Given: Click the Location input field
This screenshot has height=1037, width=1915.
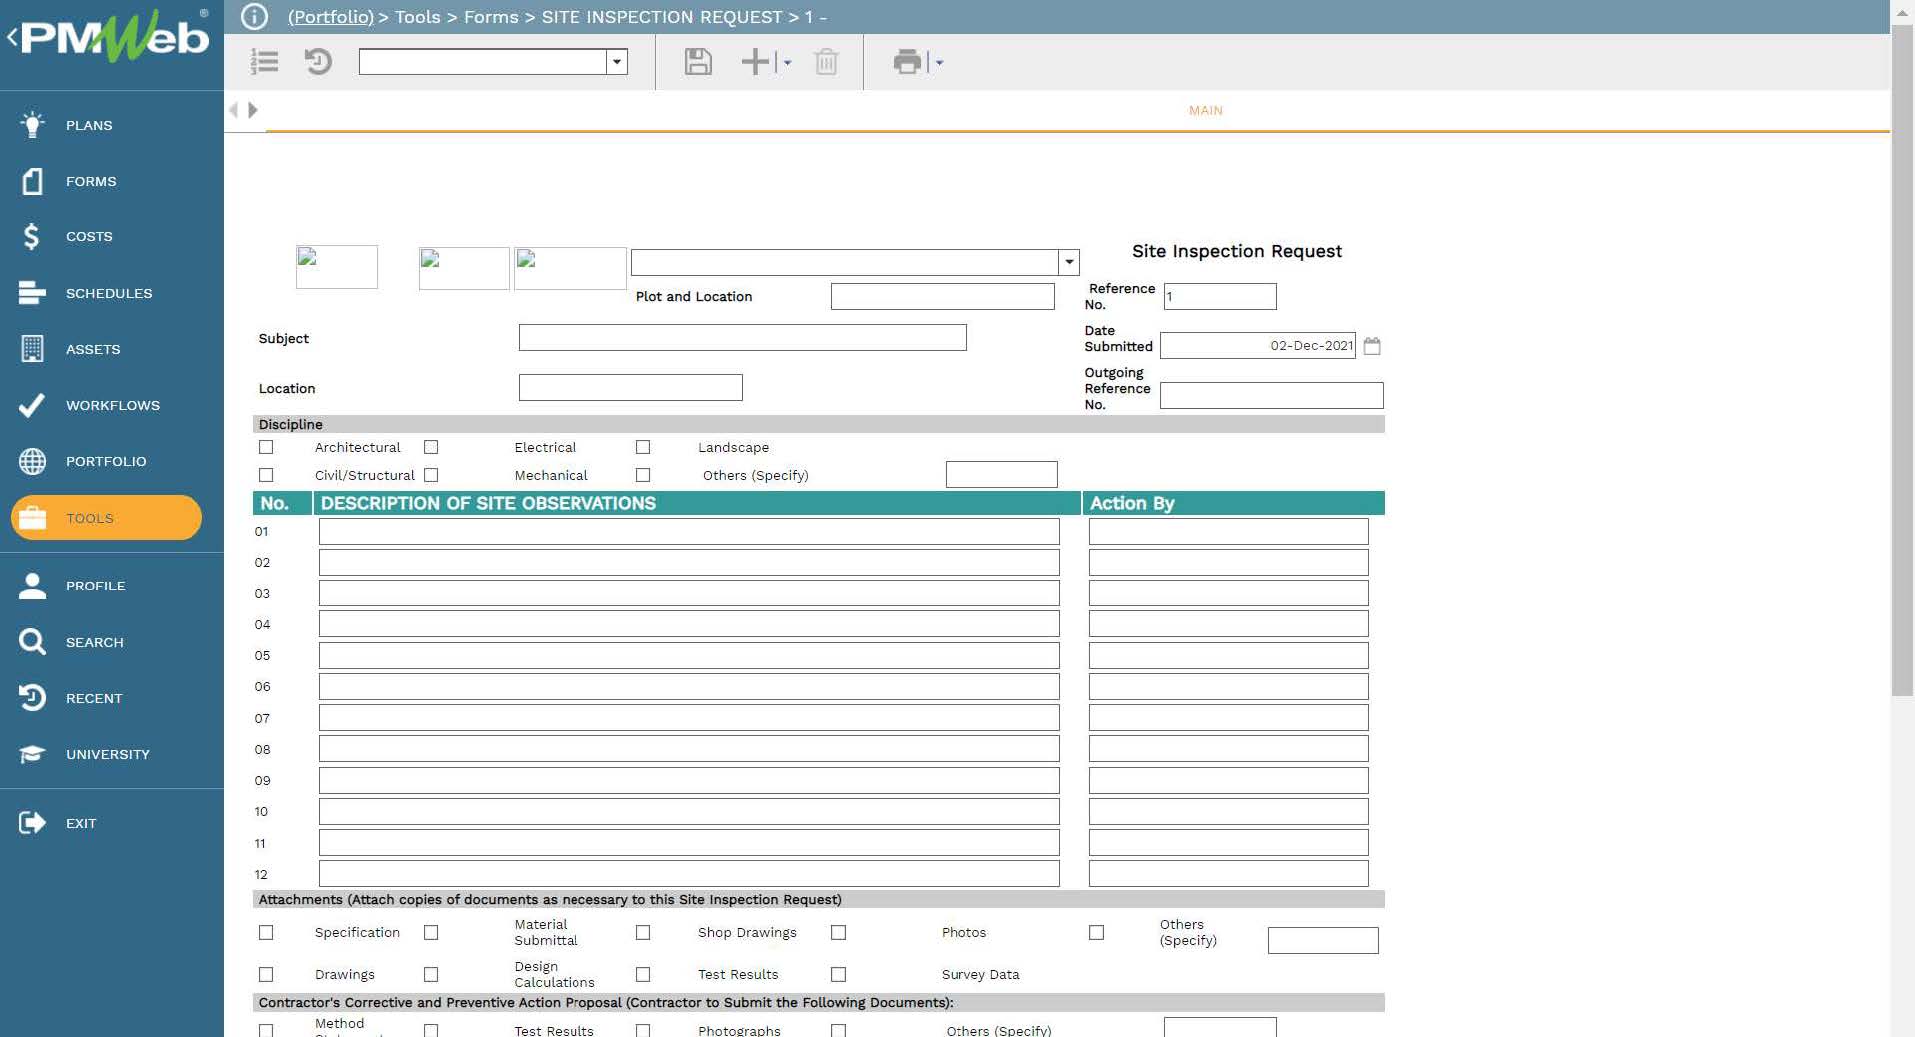Looking at the screenshot, I should 630,388.
